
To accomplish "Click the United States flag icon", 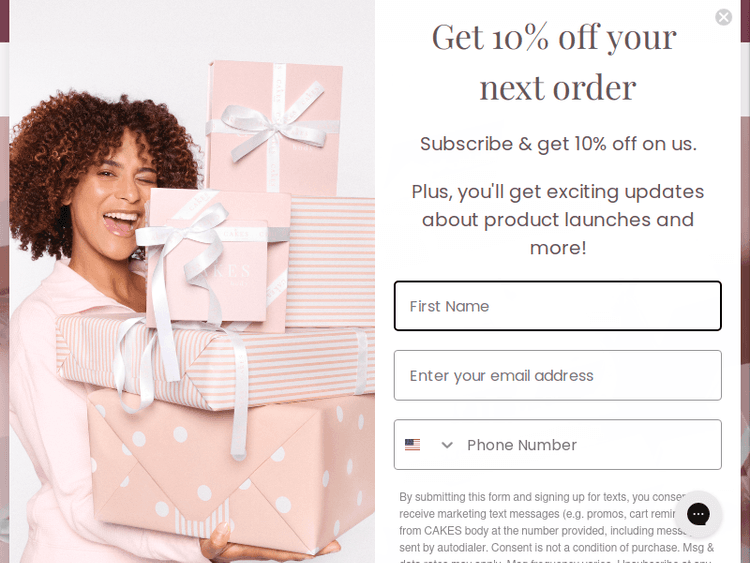I will click(412, 445).
